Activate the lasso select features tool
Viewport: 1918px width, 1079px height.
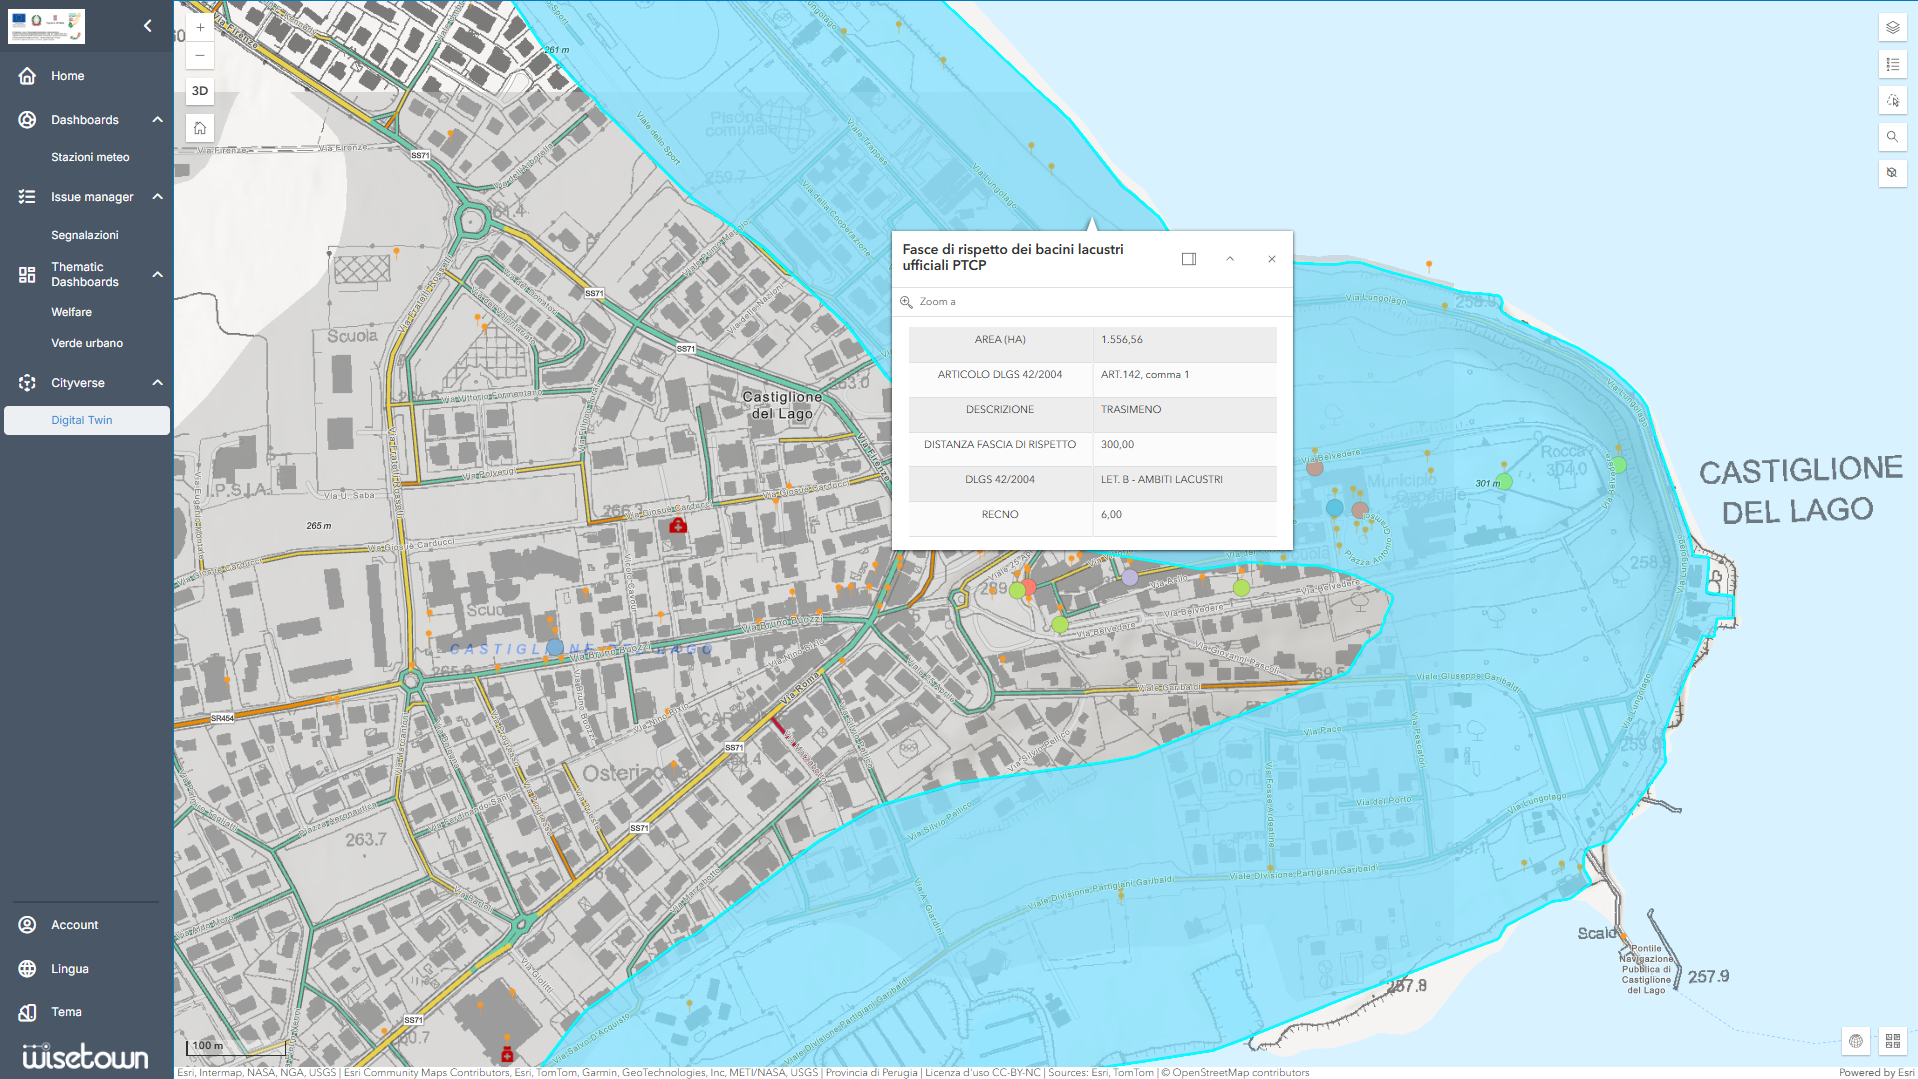[1892, 100]
